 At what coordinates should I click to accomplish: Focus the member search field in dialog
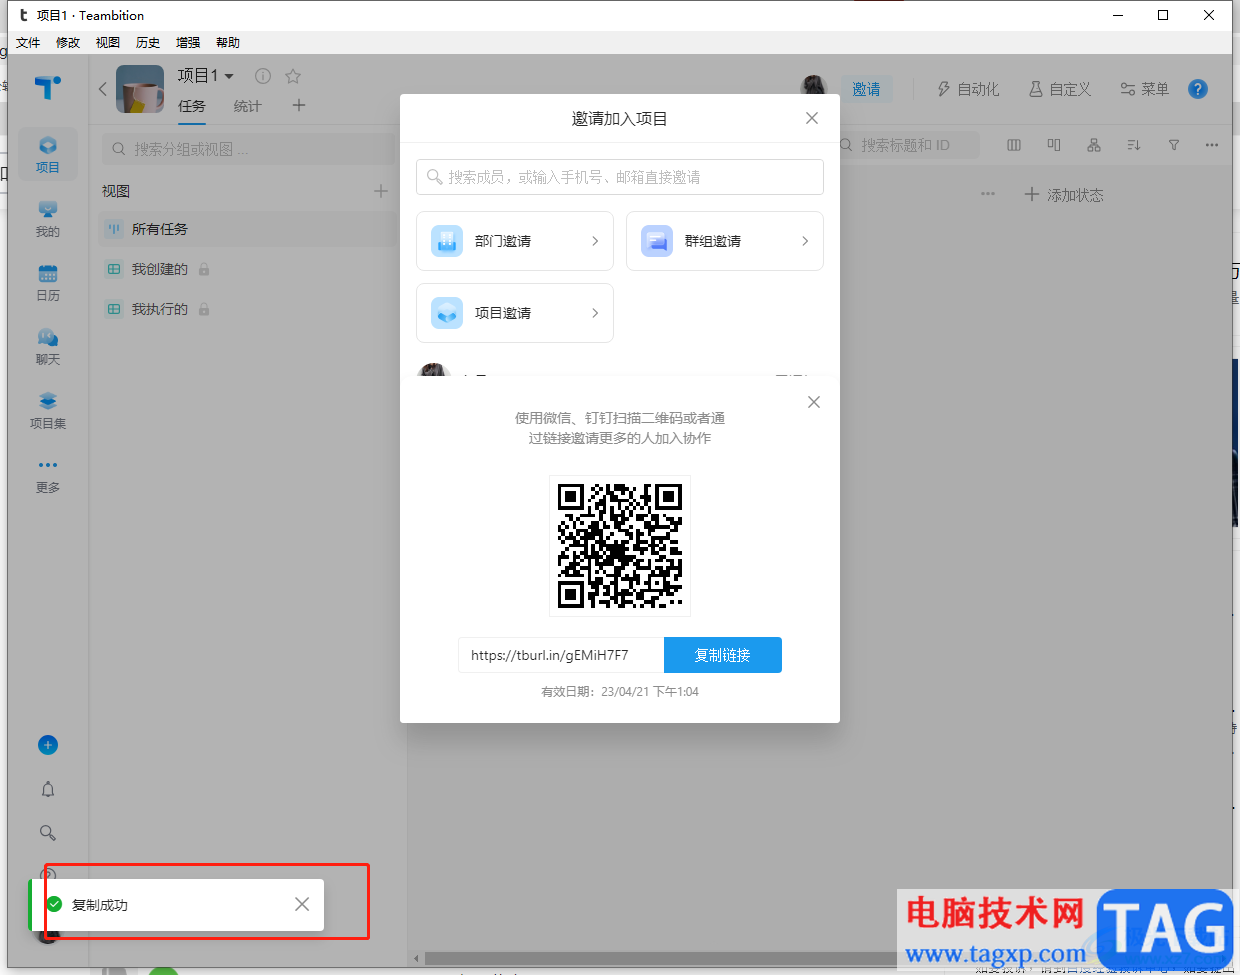click(620, 177)
